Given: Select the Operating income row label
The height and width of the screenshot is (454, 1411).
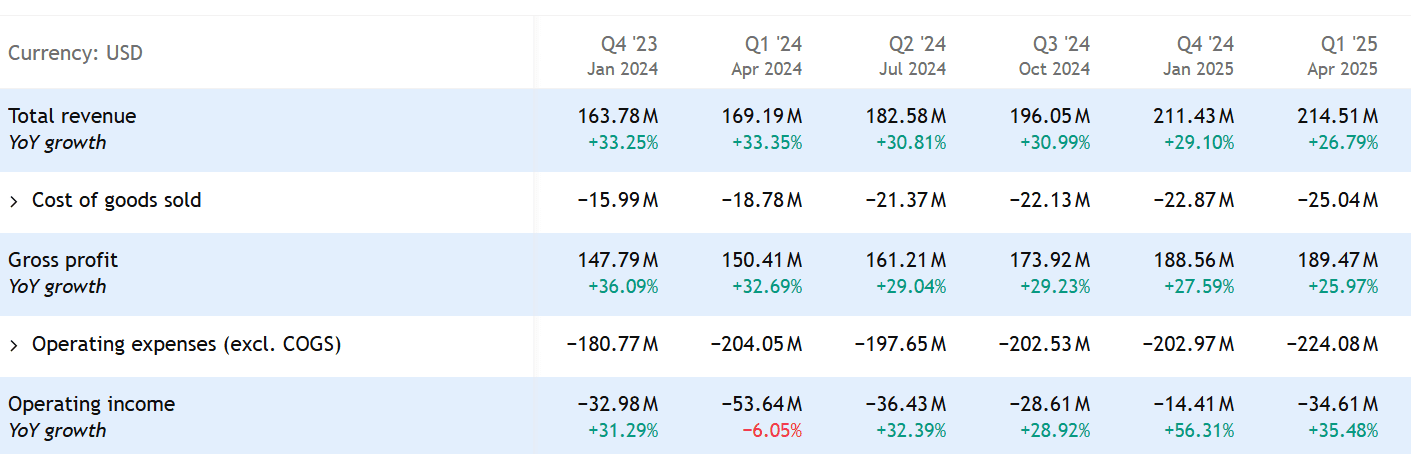Looking at the screenshot, I should (91, 404).
